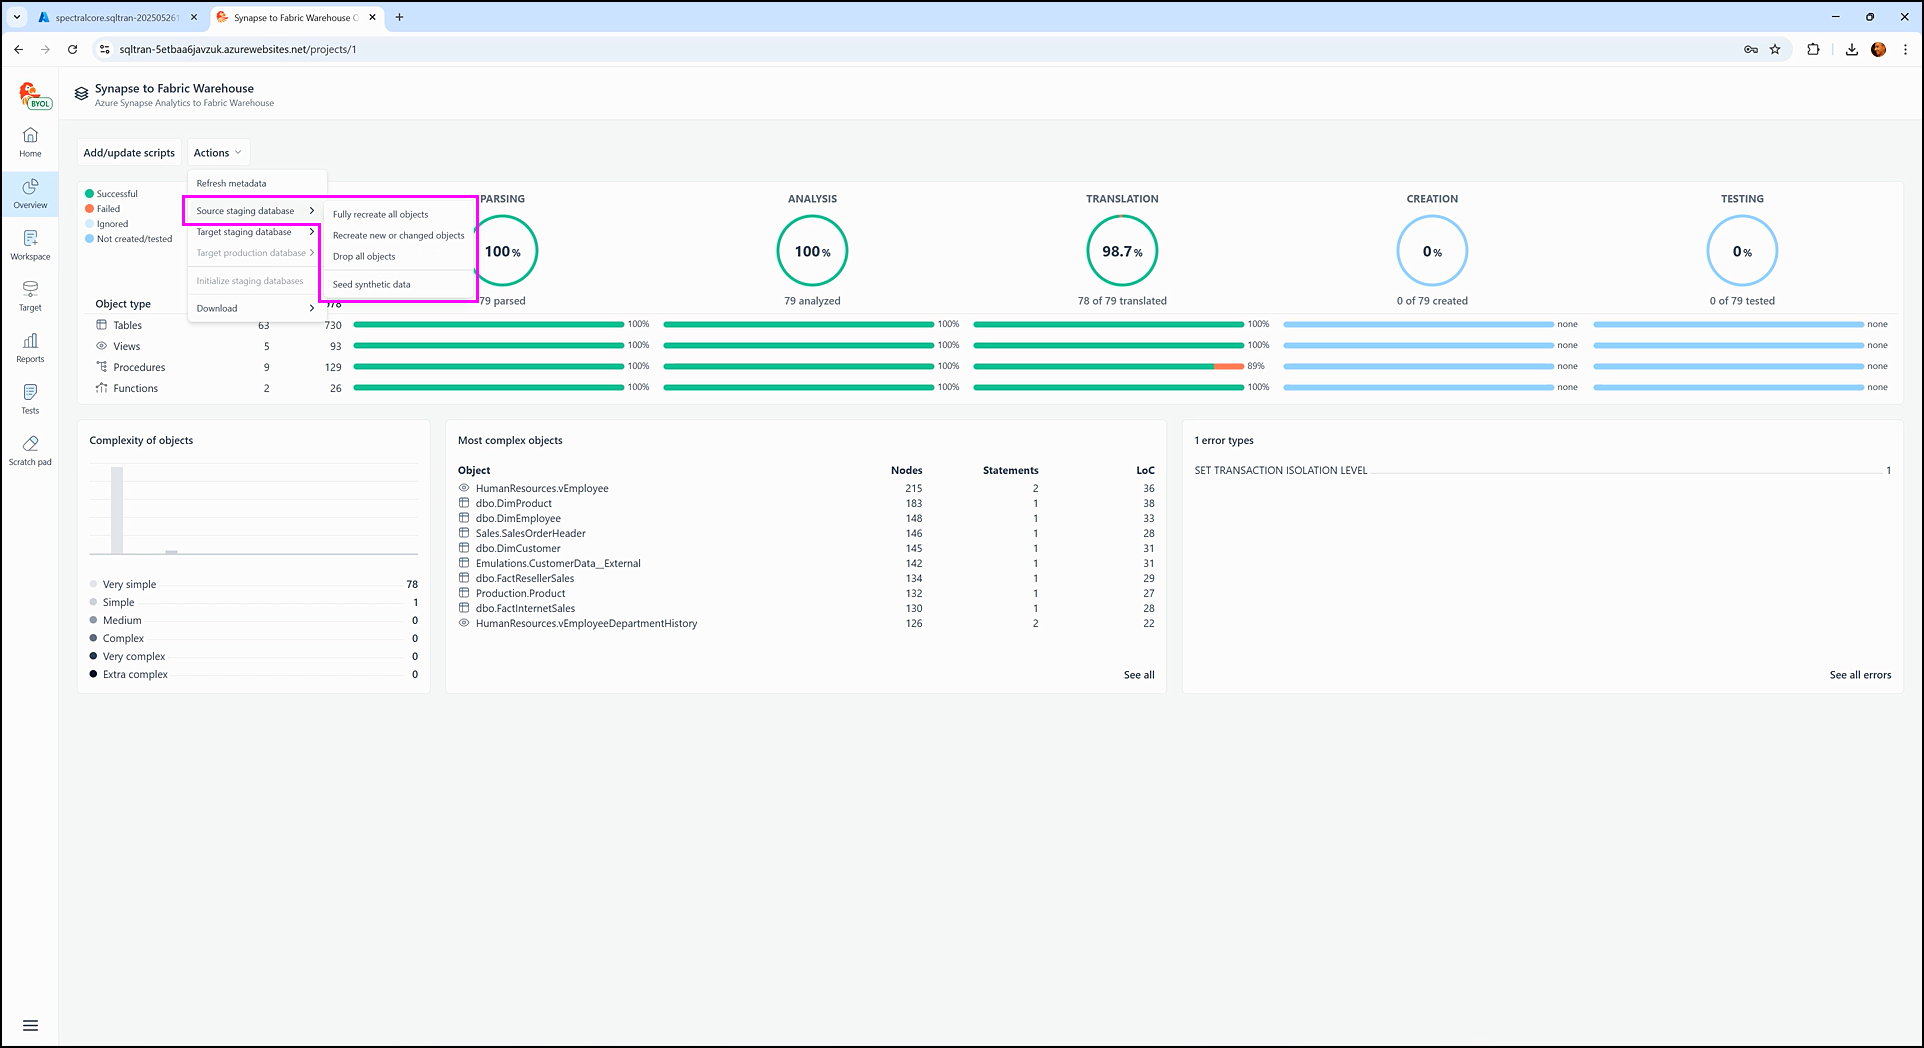This screenshot has height=1048, width=1924.
Task: Open the Reports sidebar icon
Action: point(30,347)
